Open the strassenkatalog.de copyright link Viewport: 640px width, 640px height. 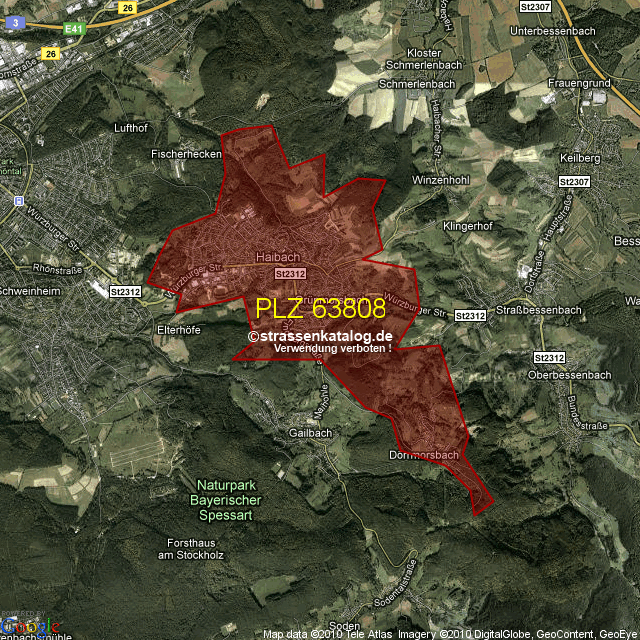(321, 337)
